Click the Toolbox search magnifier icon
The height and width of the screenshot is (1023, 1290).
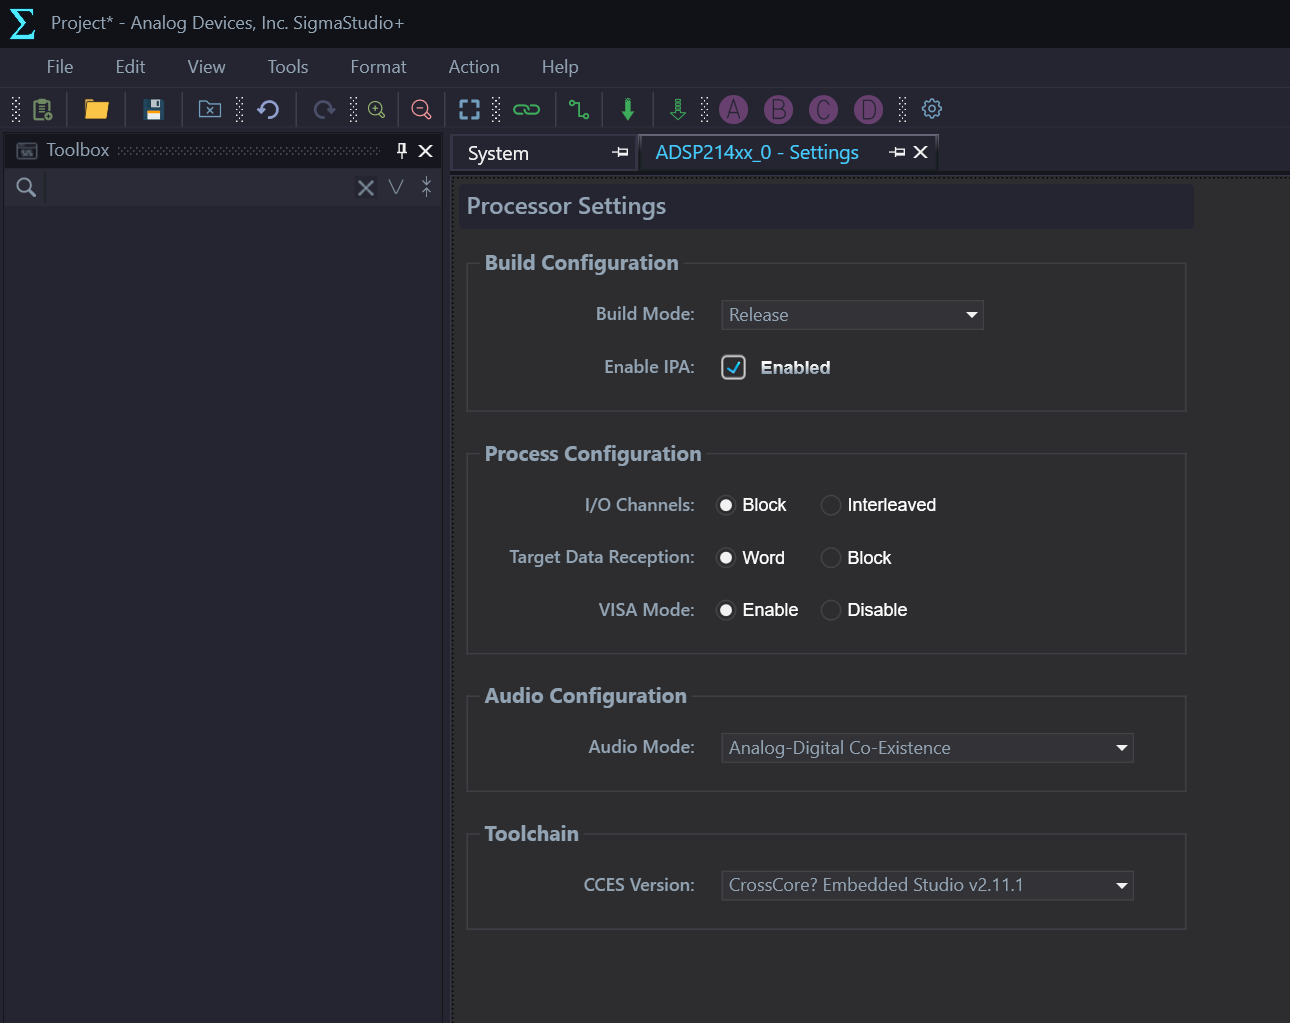(26, 187)
